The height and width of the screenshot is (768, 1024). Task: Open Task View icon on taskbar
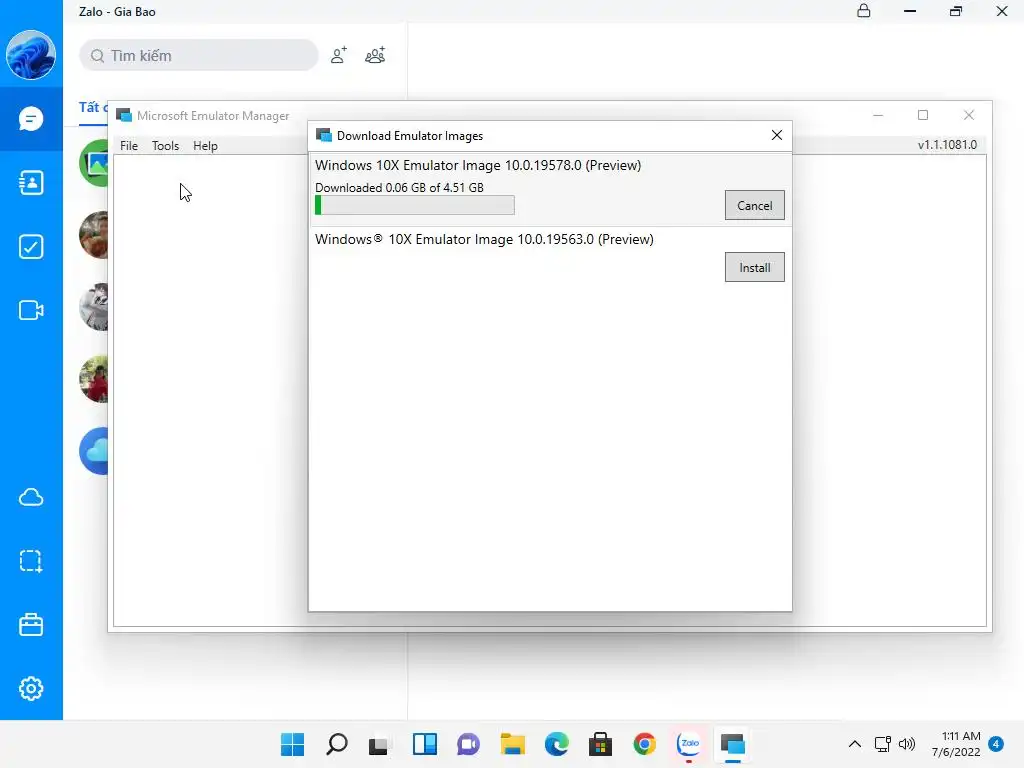(x=381, y=744)
